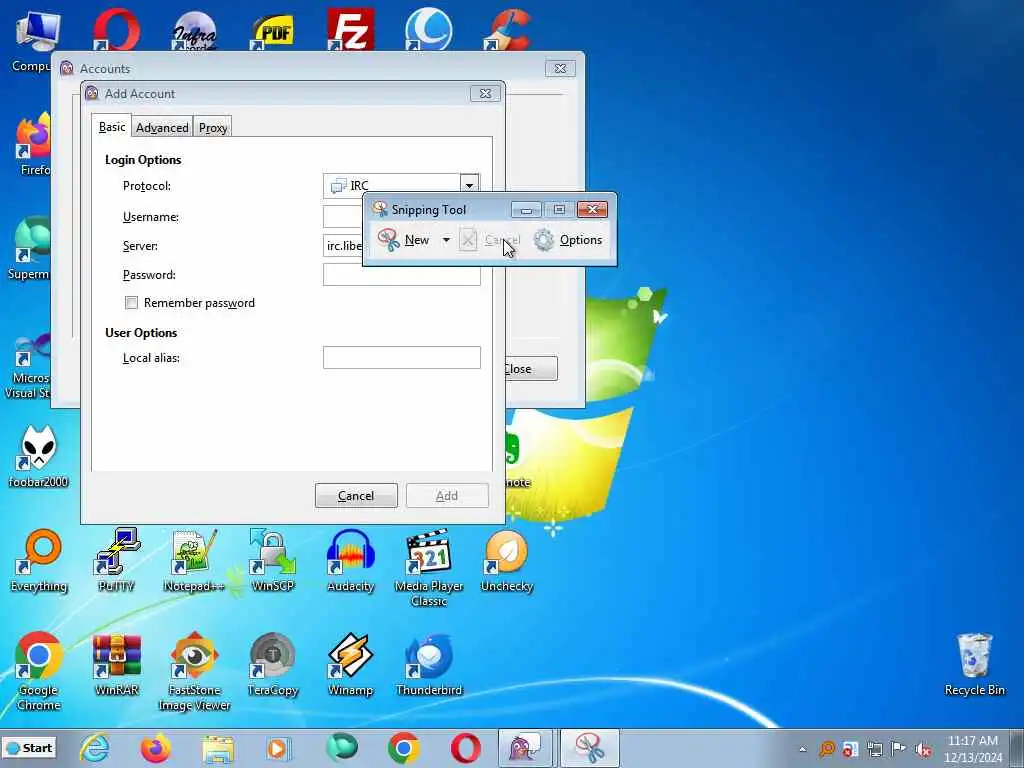Open the Opera desktop shortcut

116,29
